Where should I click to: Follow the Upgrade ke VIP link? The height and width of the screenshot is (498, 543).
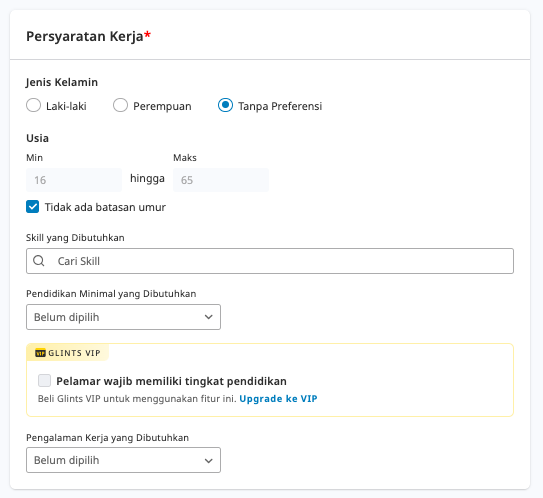278,399
